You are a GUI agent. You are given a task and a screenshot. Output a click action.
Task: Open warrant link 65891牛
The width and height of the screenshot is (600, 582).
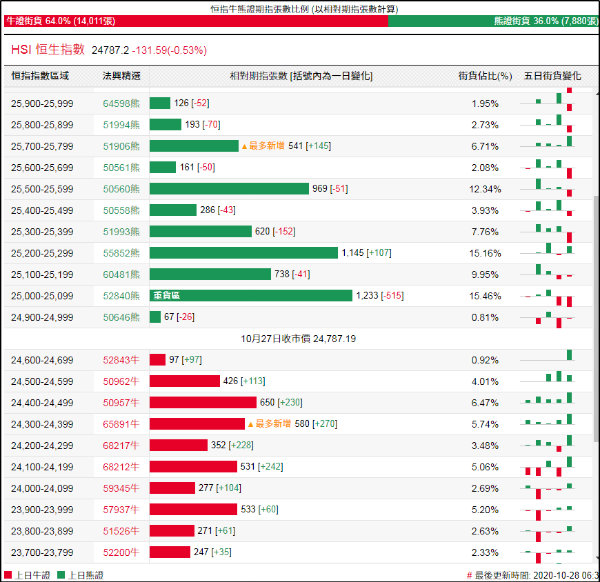pyautogui.click(x=121, y=424)
